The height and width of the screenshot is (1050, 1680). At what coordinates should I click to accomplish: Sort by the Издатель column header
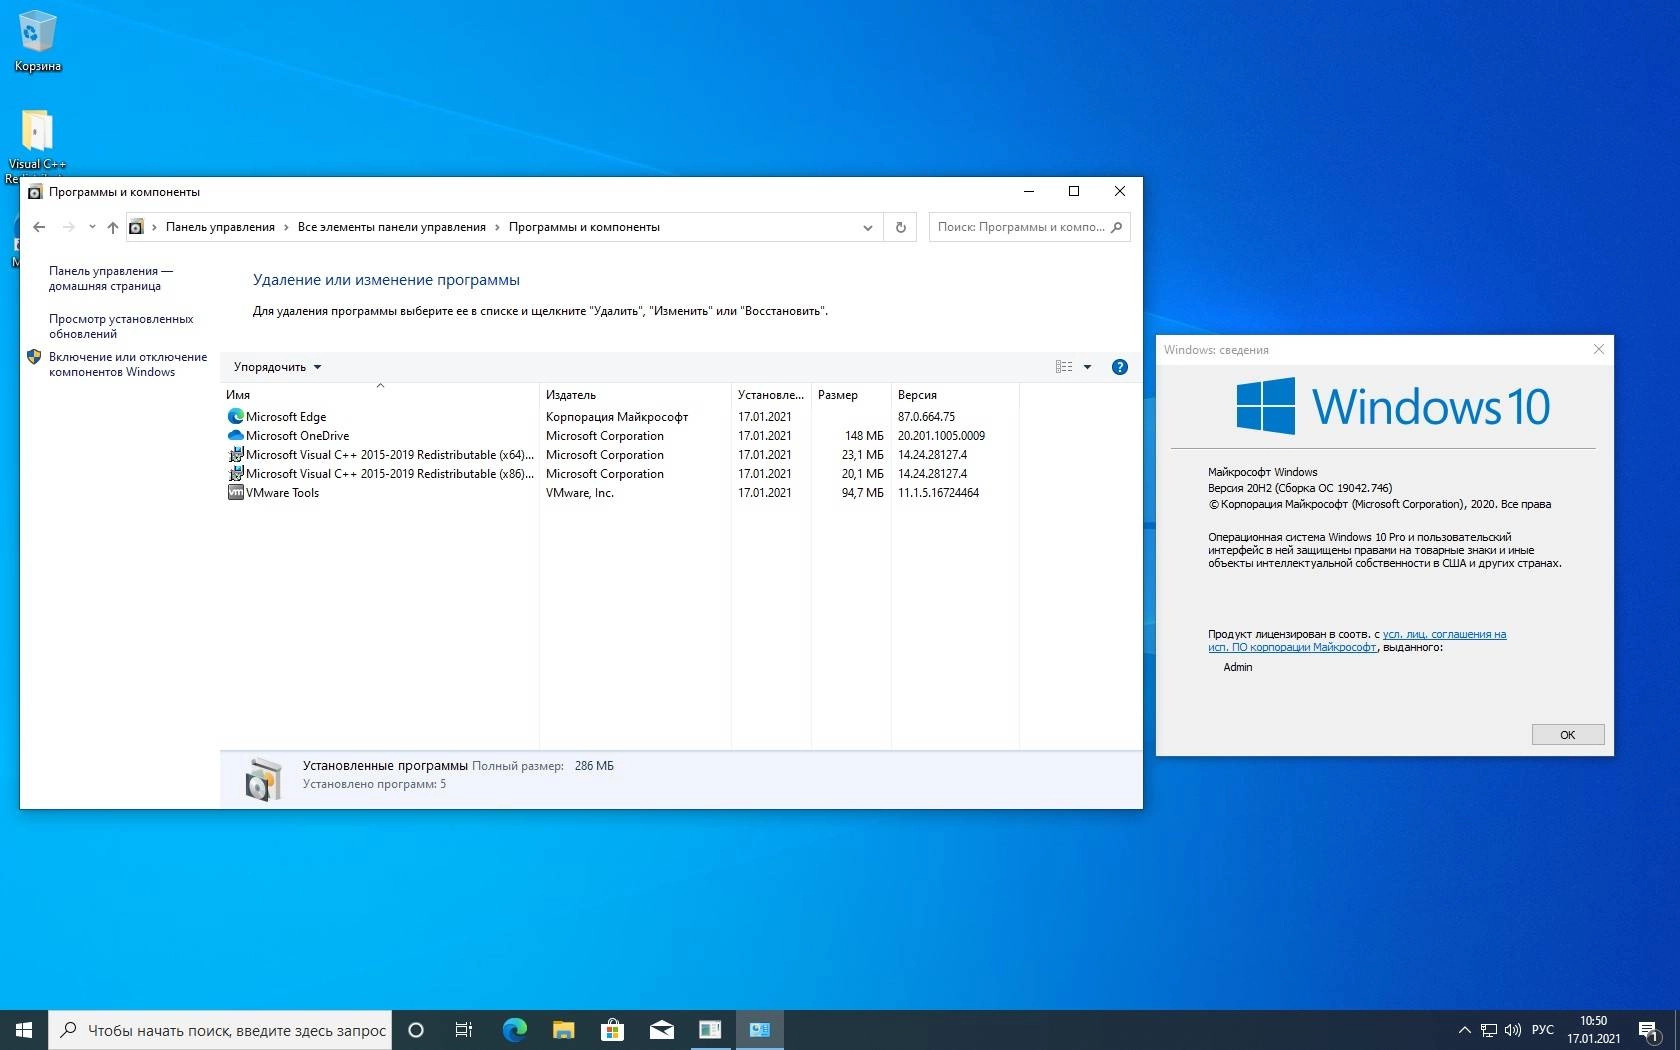coord(635,395)
